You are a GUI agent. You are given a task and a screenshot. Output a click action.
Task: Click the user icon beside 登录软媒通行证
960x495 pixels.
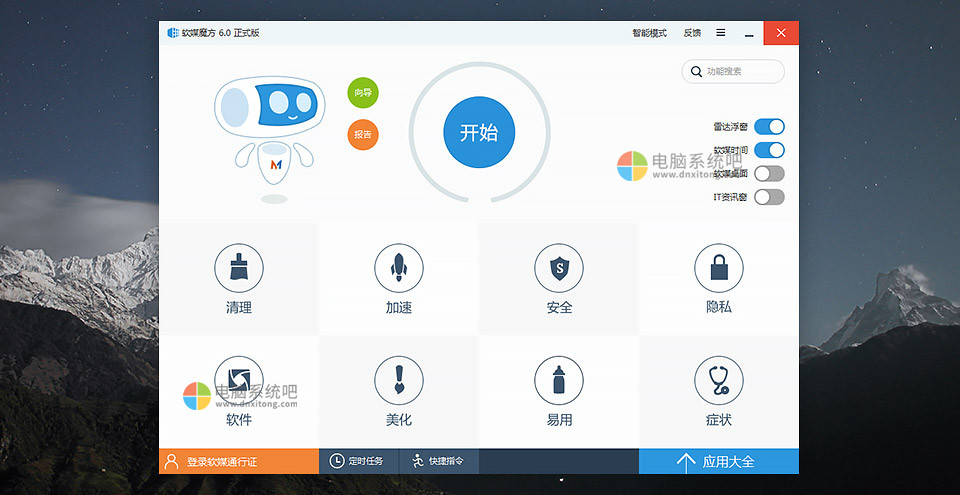point(172,461)
